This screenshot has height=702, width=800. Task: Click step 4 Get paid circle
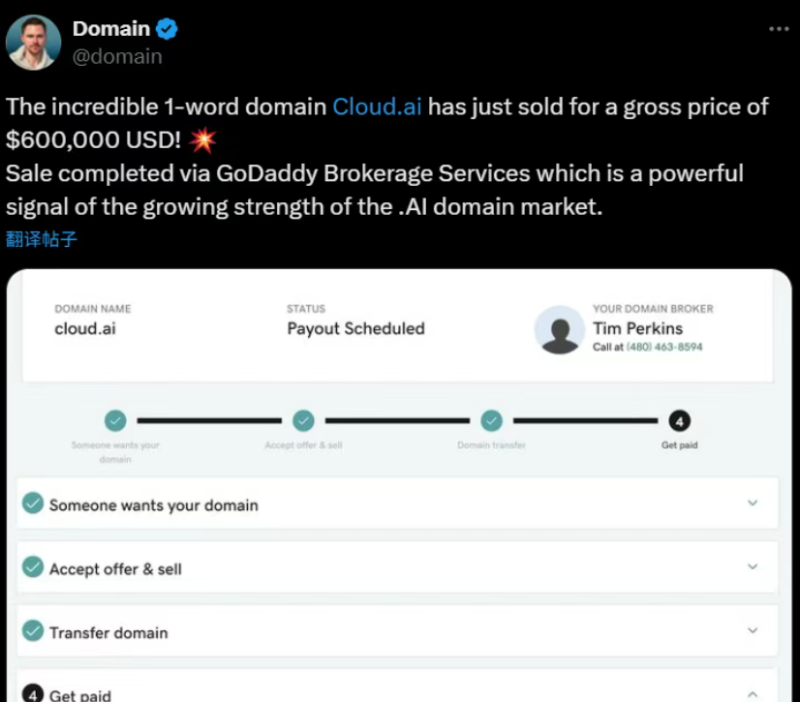(679, 421)
